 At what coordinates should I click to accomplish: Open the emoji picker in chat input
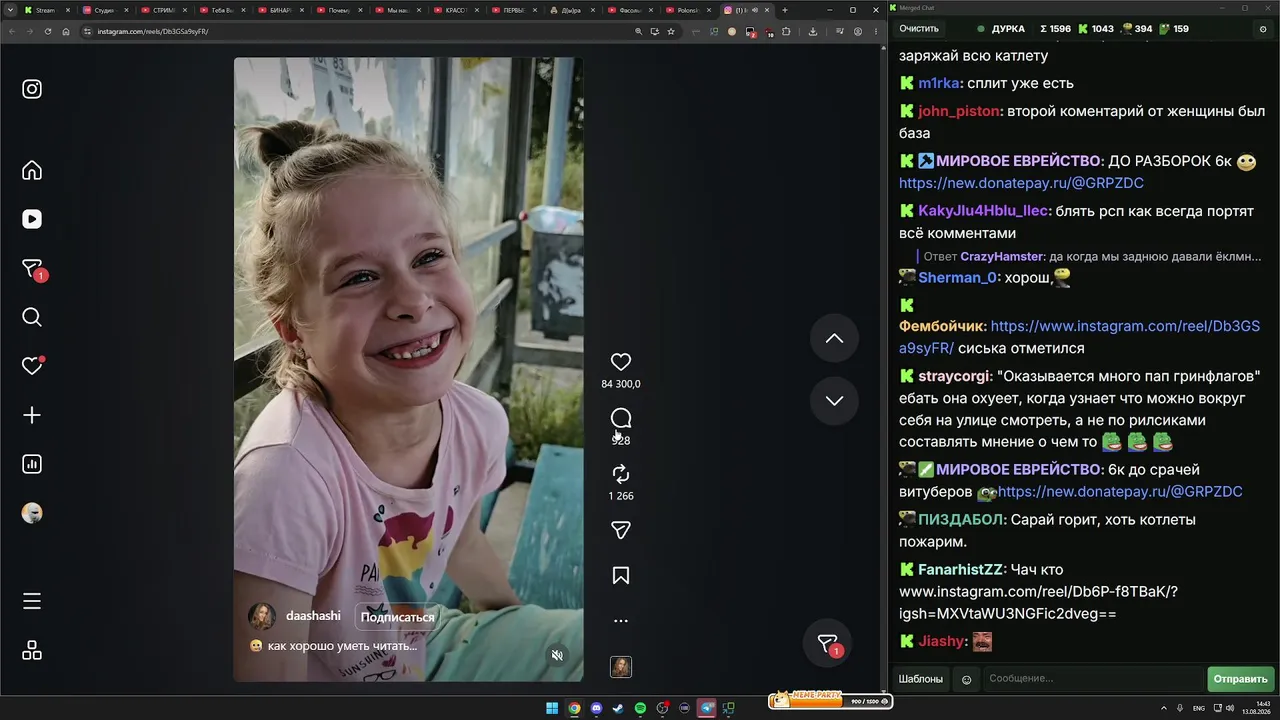point(966,679)
